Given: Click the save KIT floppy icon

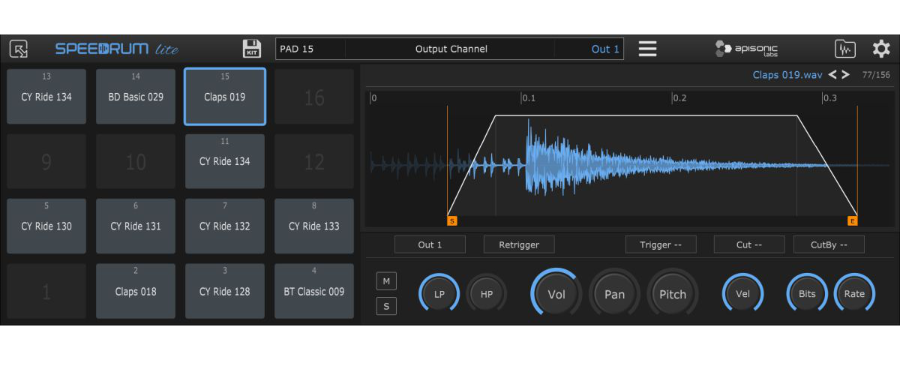Looking at the screenshot, I should click(x=251, y=49).
